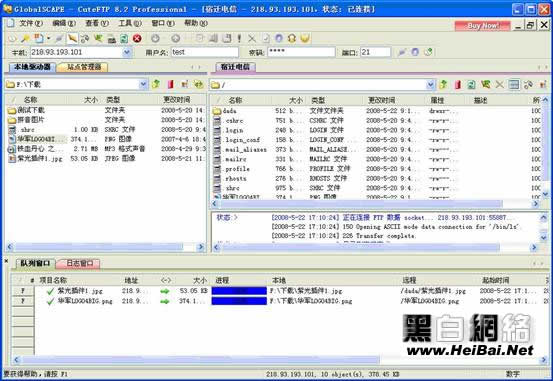Screen dimensions: 553x381
Task: Click the green folder icon in remote pane toolbar
Action: (x=486, y=85)
